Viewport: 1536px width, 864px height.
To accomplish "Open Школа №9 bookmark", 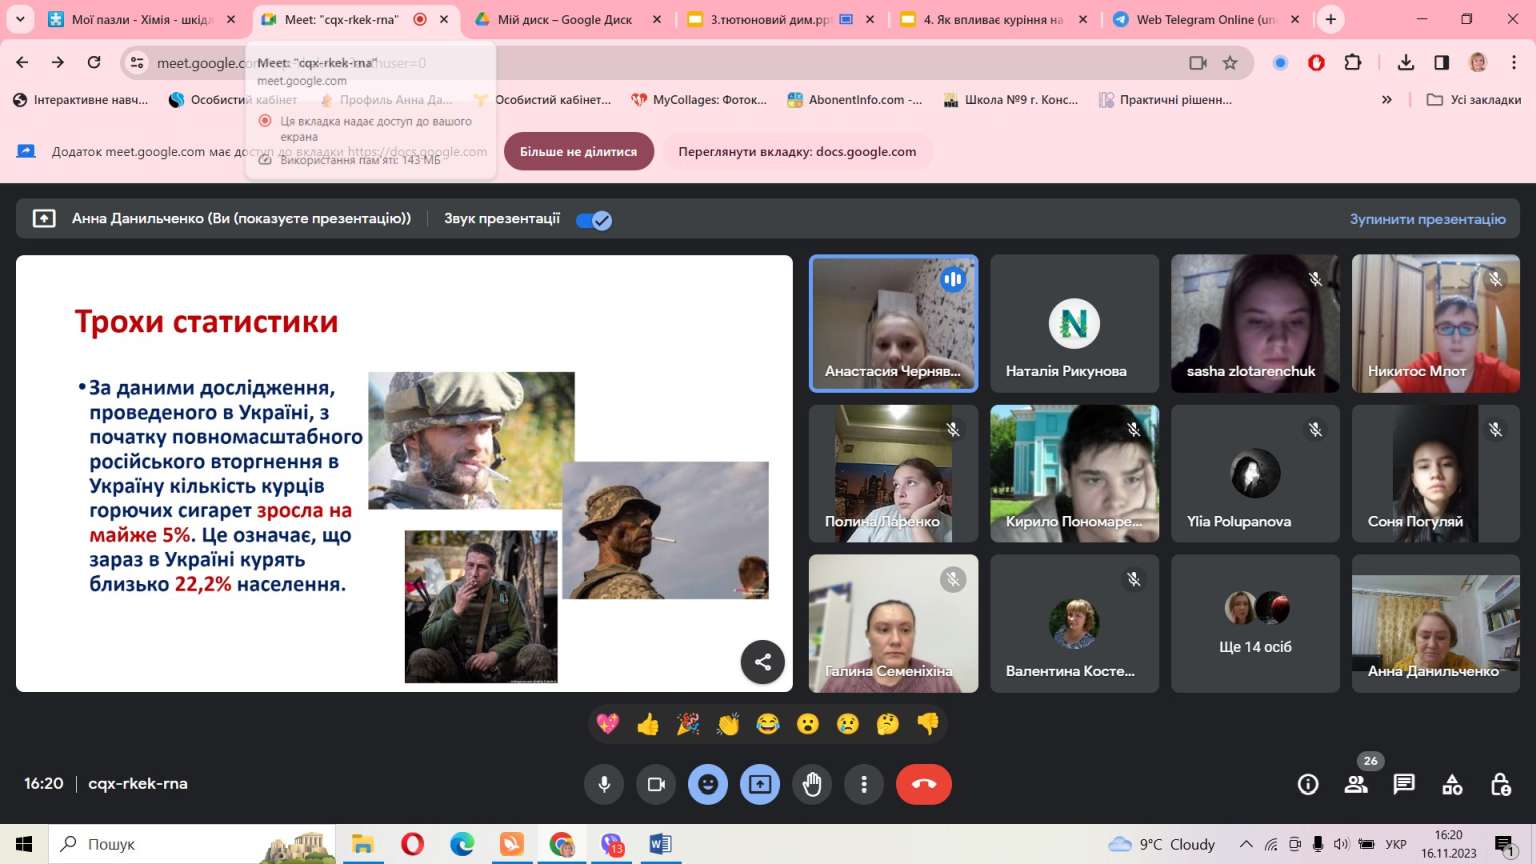I will tap(1011, 100).
